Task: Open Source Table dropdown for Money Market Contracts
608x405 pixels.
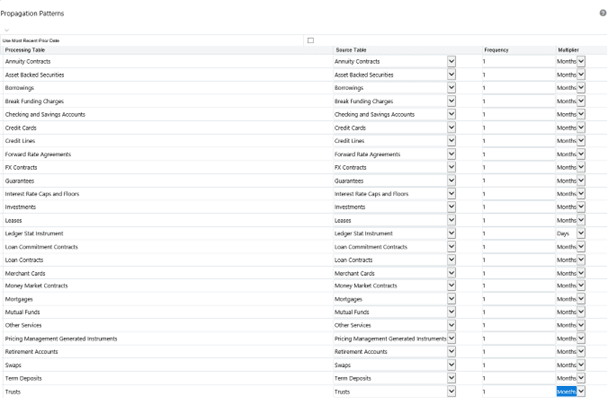Action: (x=451, y=286)
